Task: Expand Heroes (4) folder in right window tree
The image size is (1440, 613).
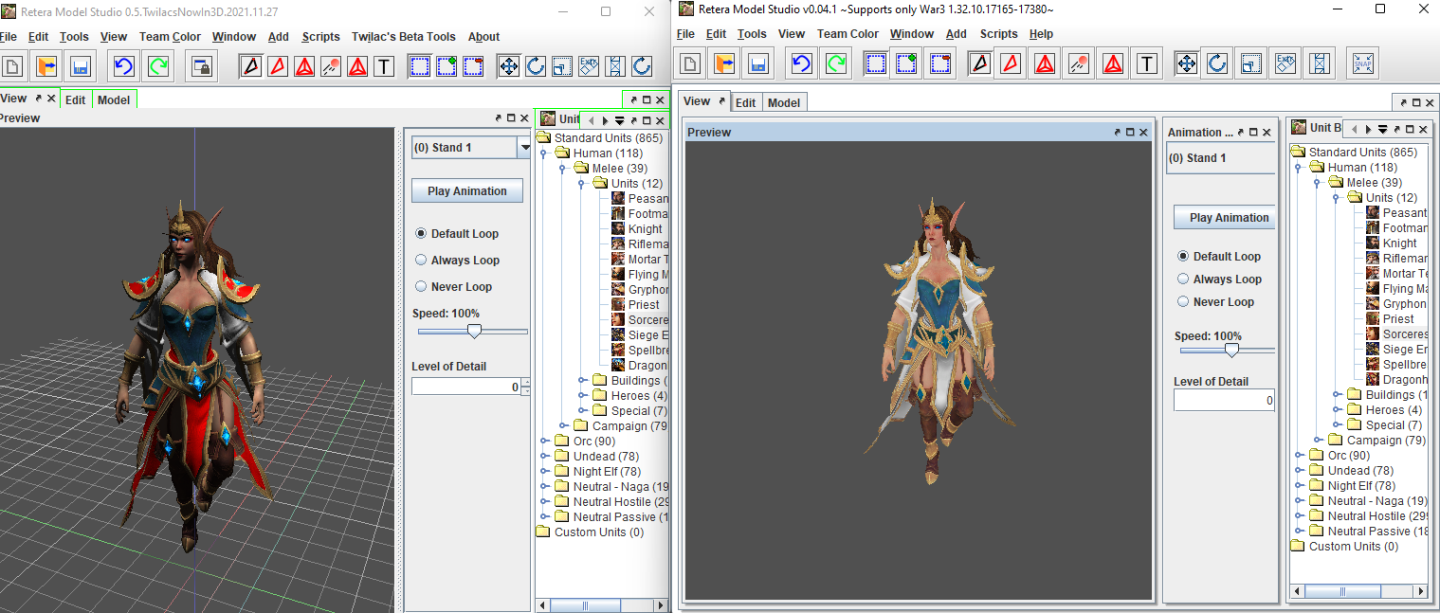Action: (x=1337, y=410)
